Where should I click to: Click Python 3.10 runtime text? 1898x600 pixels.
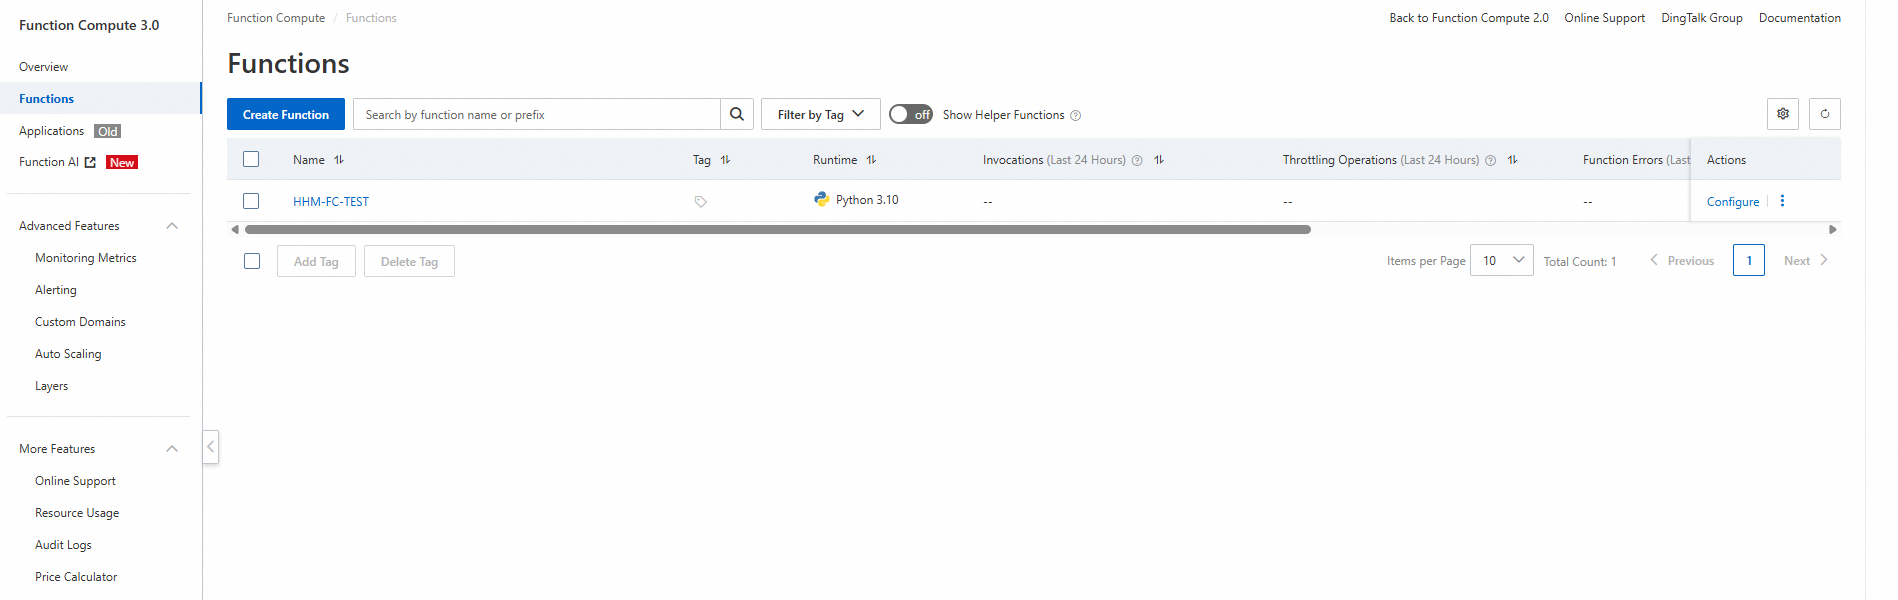[x=867, y=200]
